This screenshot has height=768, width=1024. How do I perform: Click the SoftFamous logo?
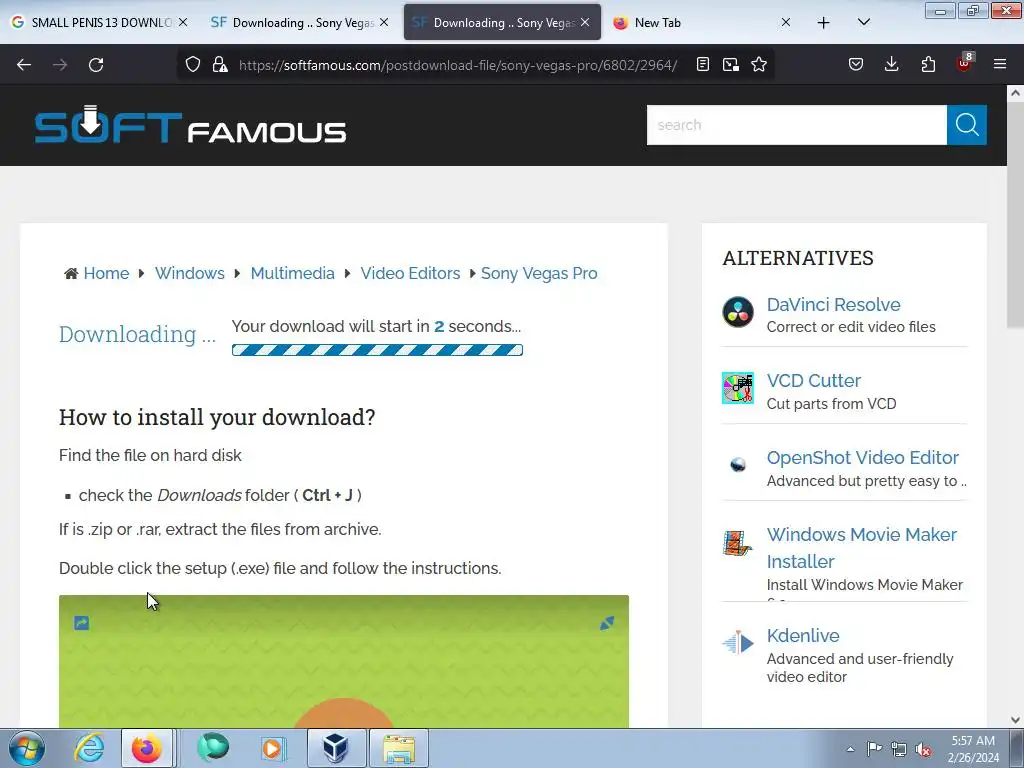pos(190,125)
